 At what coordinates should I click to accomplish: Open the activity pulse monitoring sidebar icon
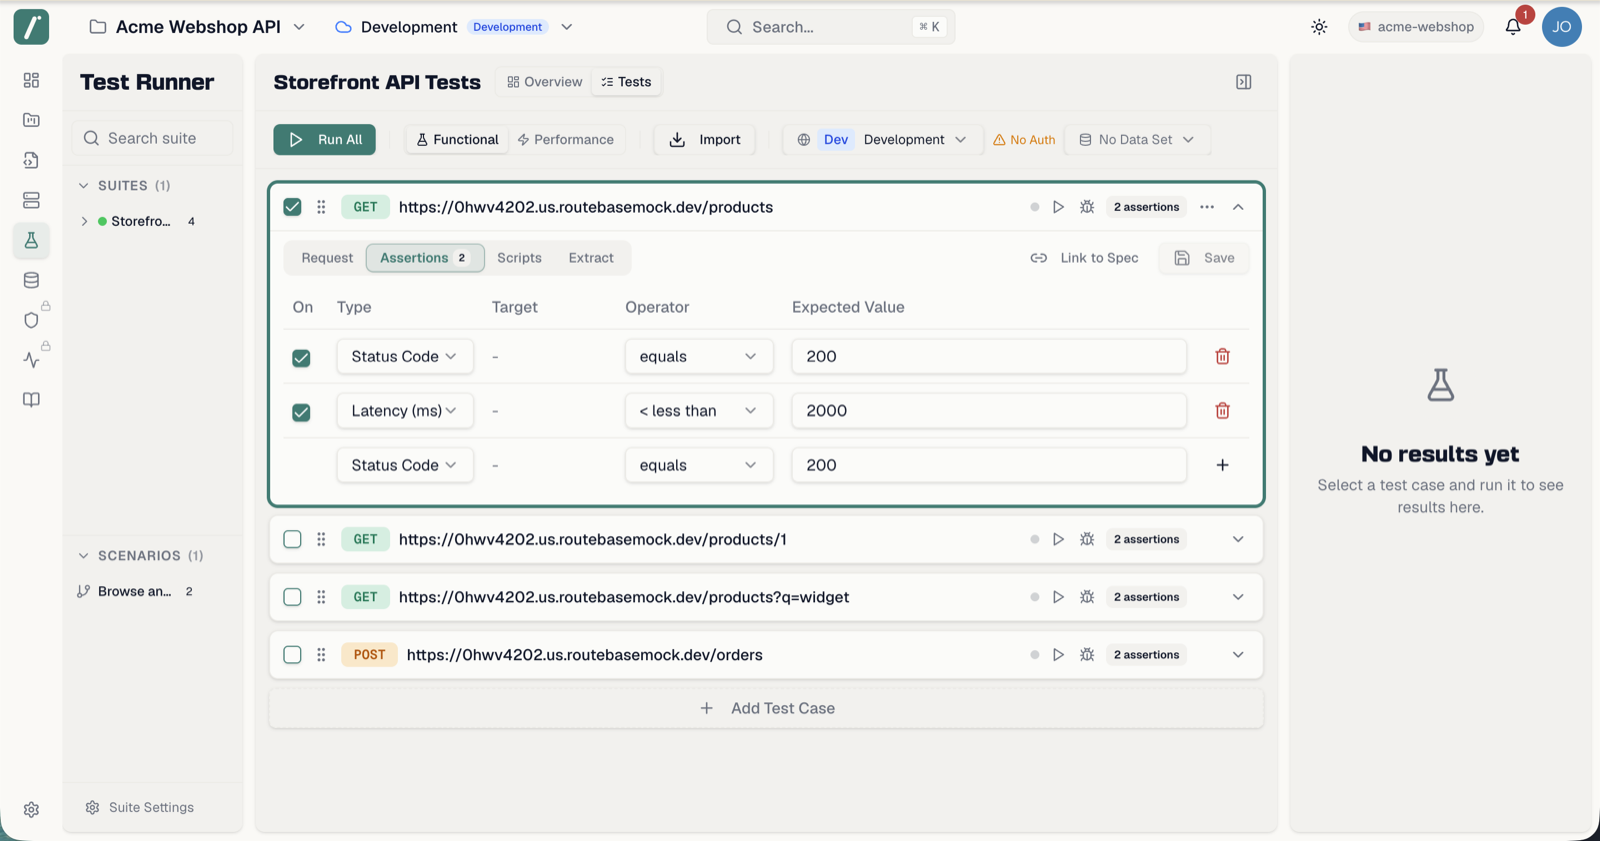pos(31,360)
